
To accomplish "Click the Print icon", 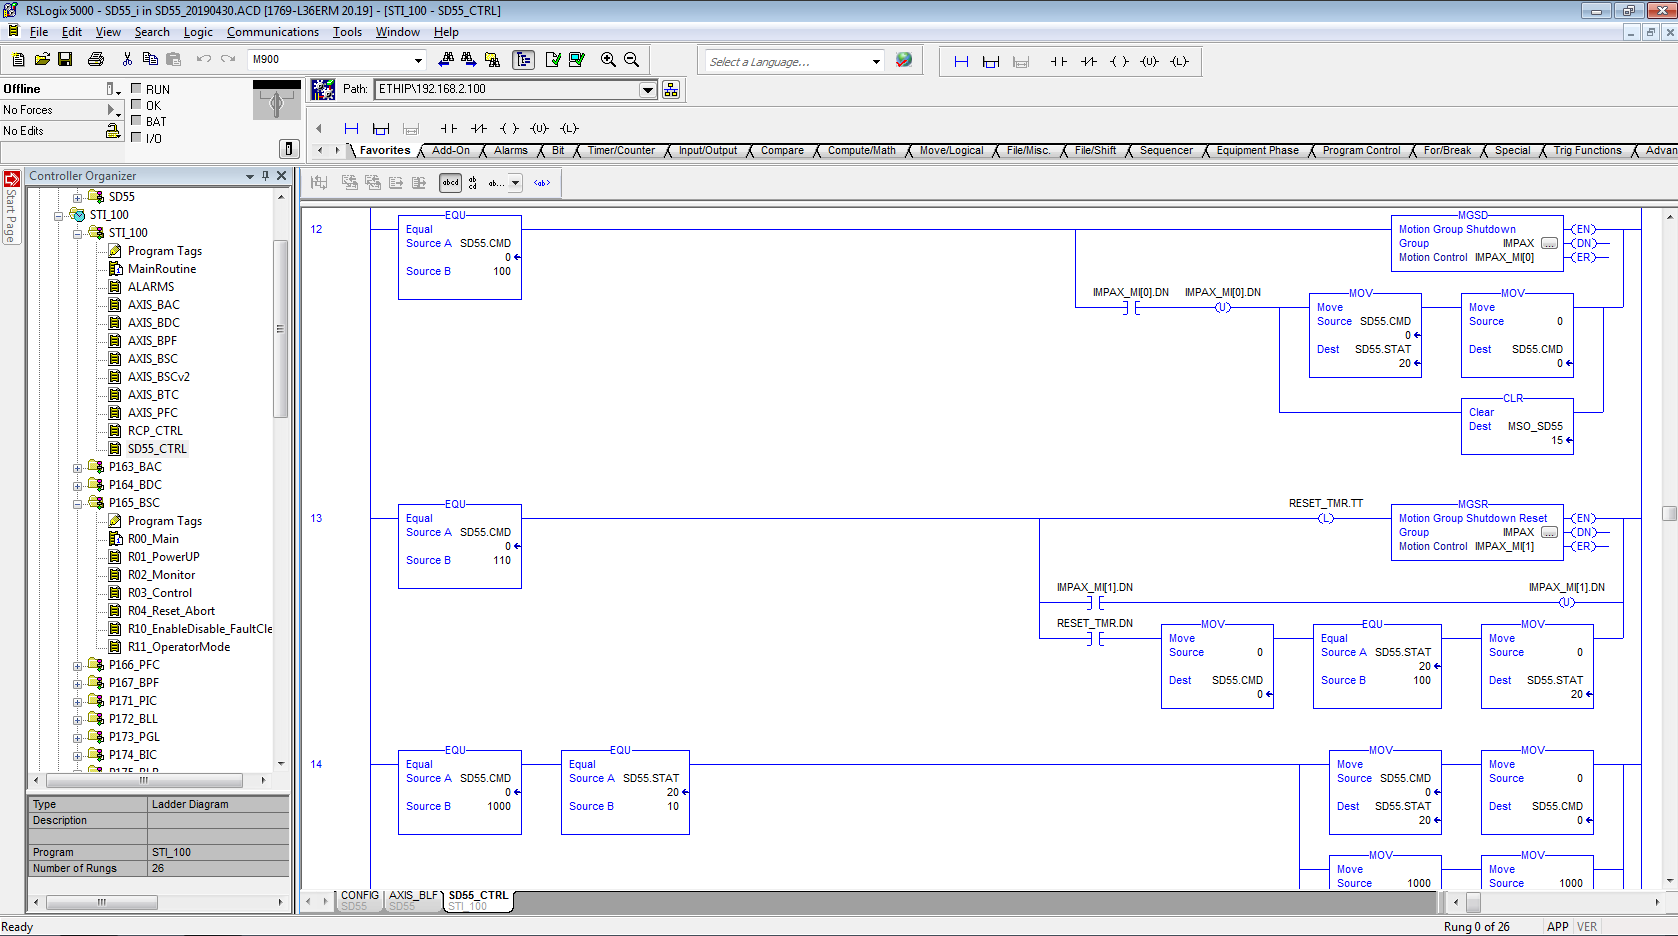I will click(x=96, y=60).
